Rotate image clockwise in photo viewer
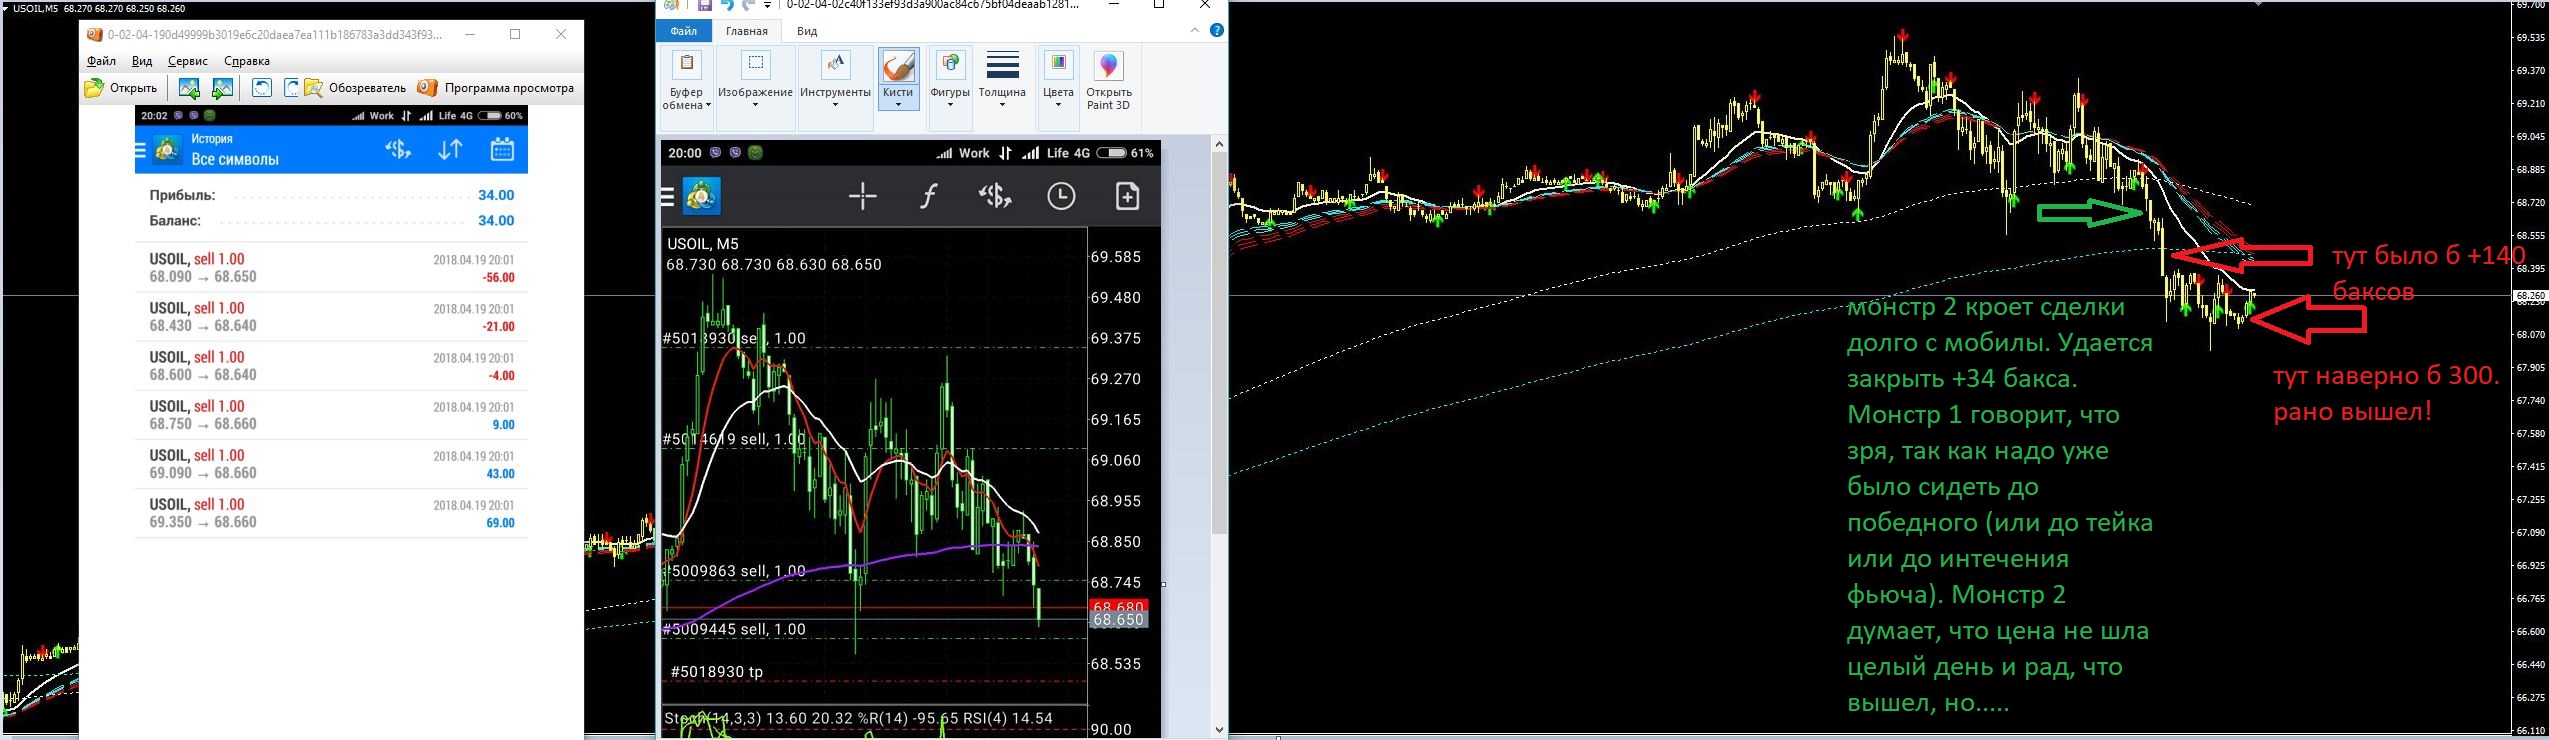Viewport: 2549px width, 740px height. pyautogui.click(x=291, y=88)
